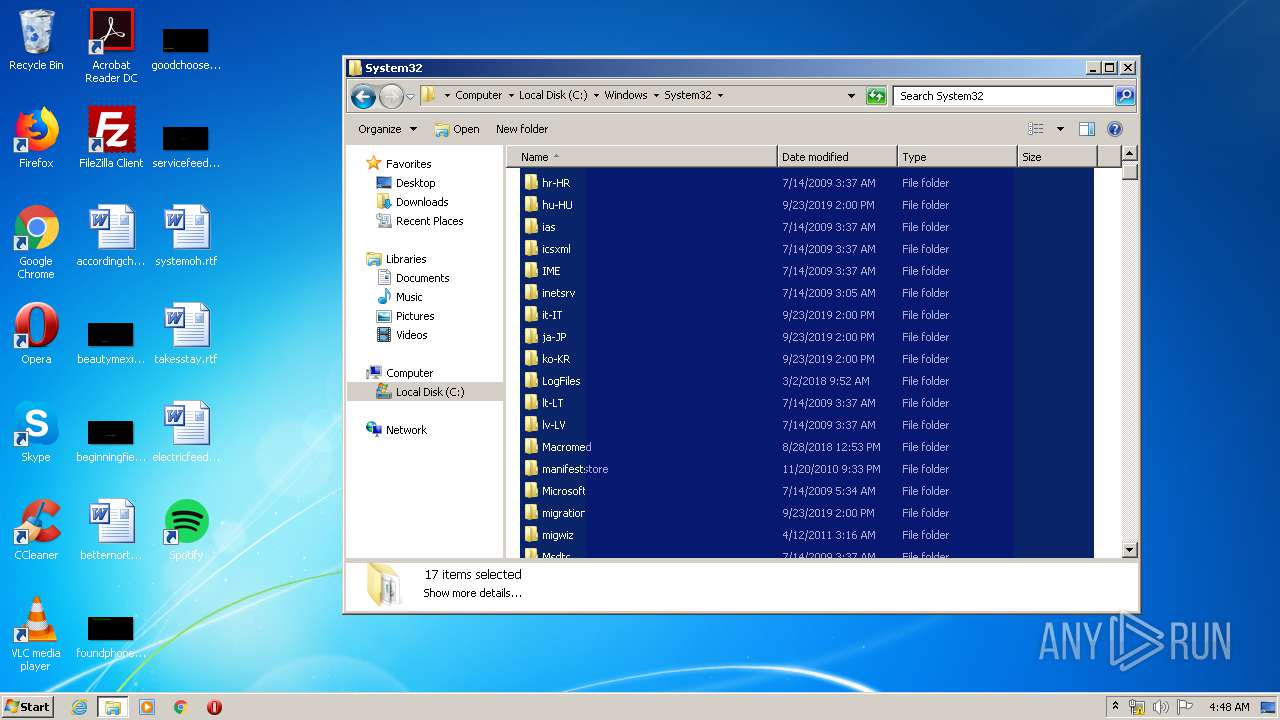Image resolution: width=1280 pixels, height=720 pixels.
Task: Sort by the Date modified column
Action: (837, 157)
